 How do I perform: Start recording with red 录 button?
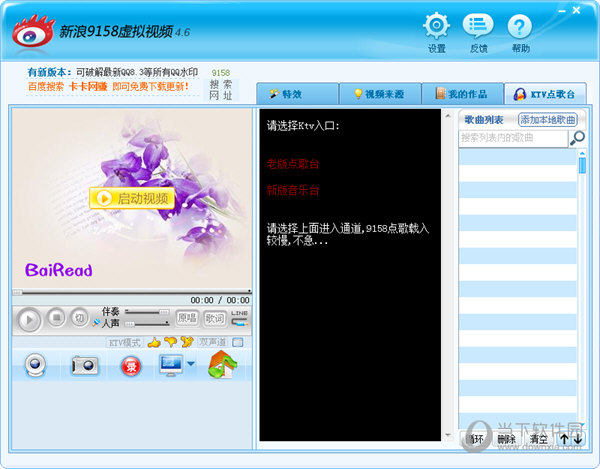(x=131, y=366)
